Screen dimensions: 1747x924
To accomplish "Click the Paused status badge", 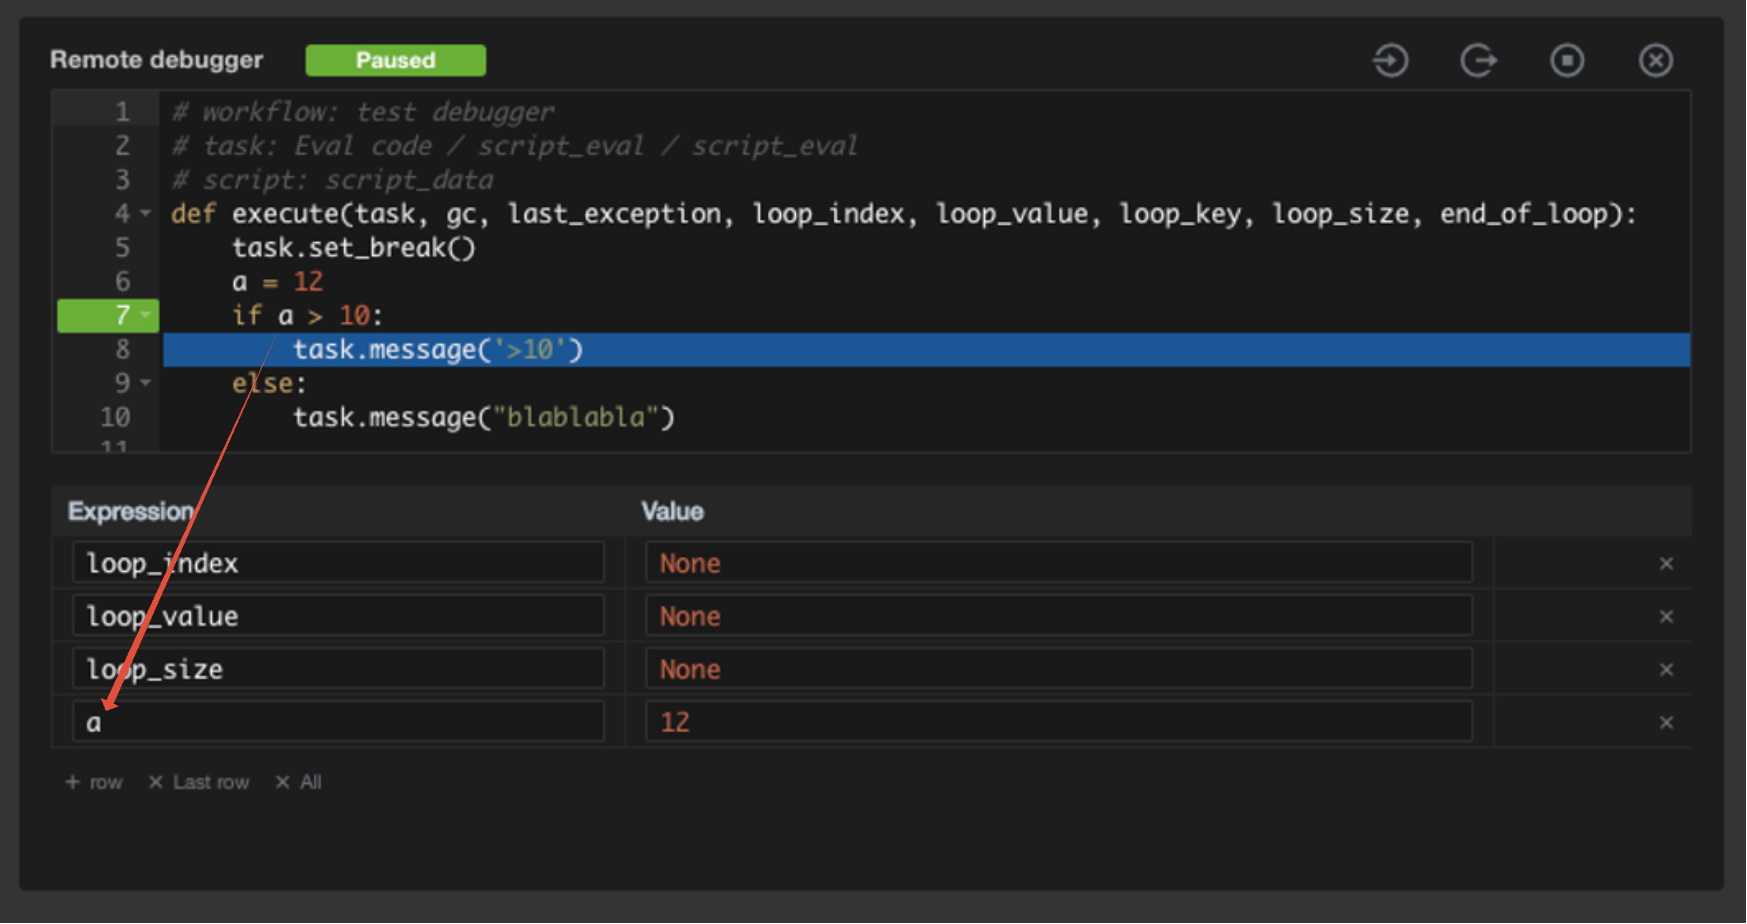I will pos(396,60).
